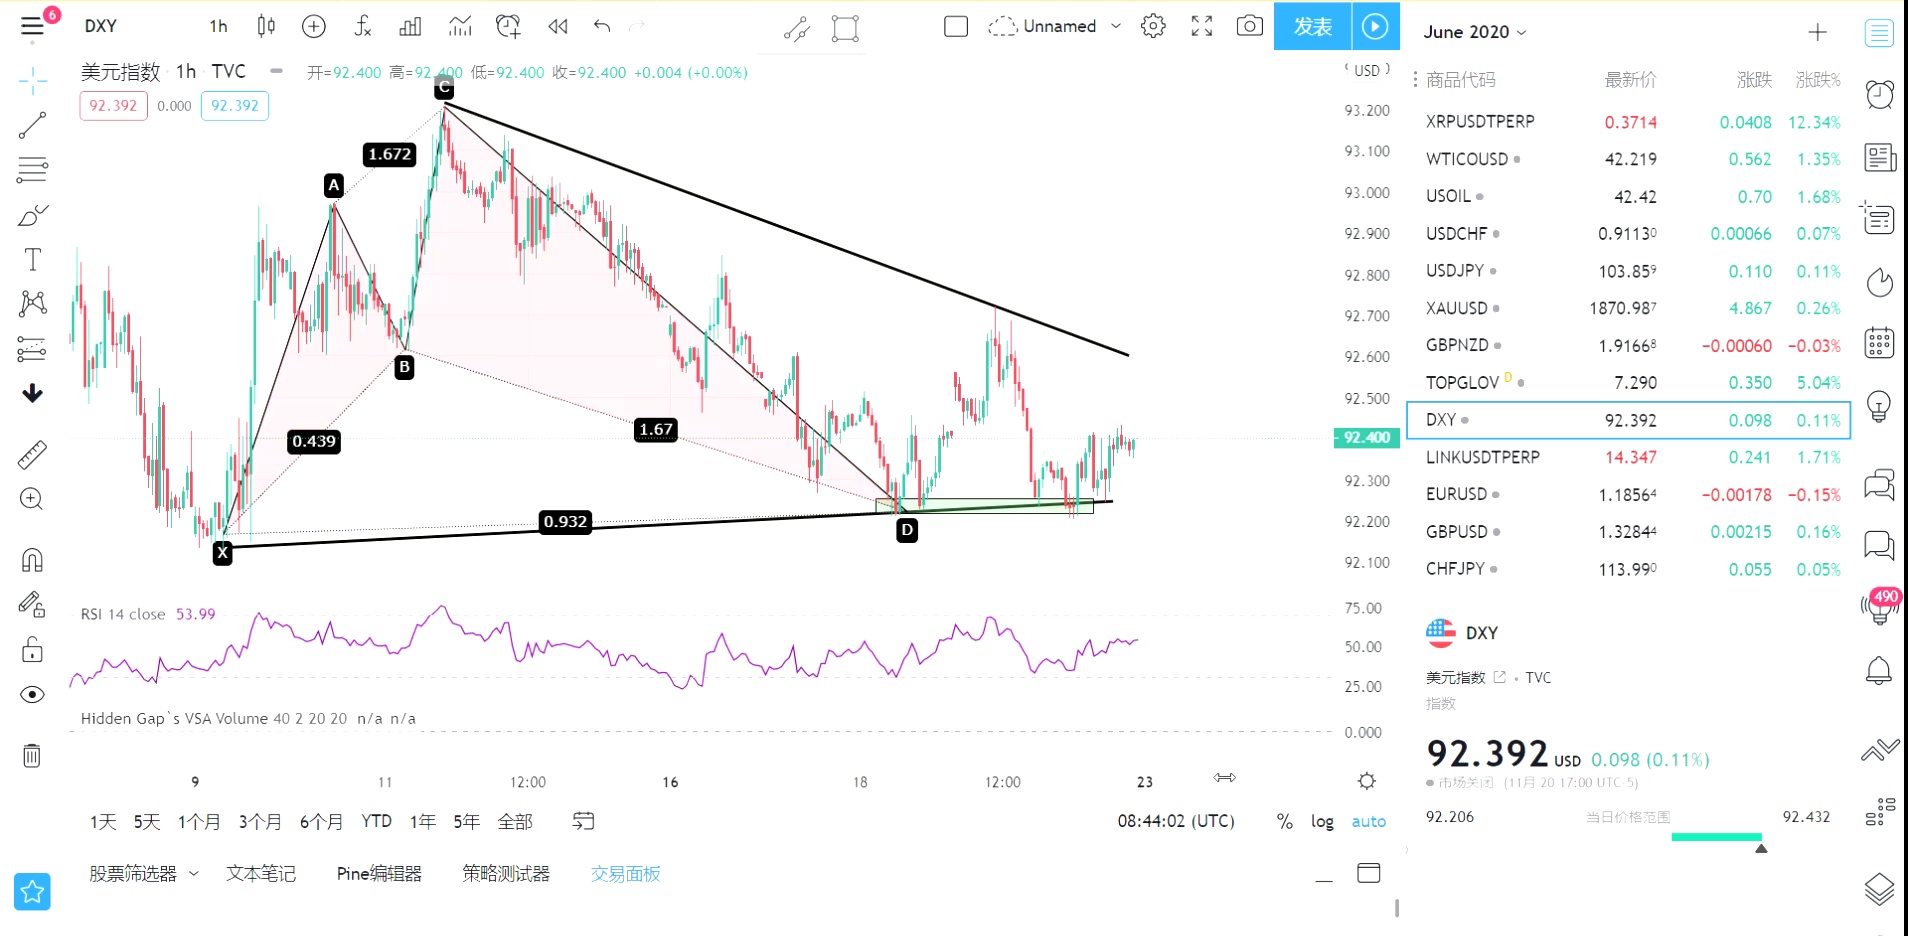Select the text annotation tool
1908x936 pixels.
tap(32, 260)
